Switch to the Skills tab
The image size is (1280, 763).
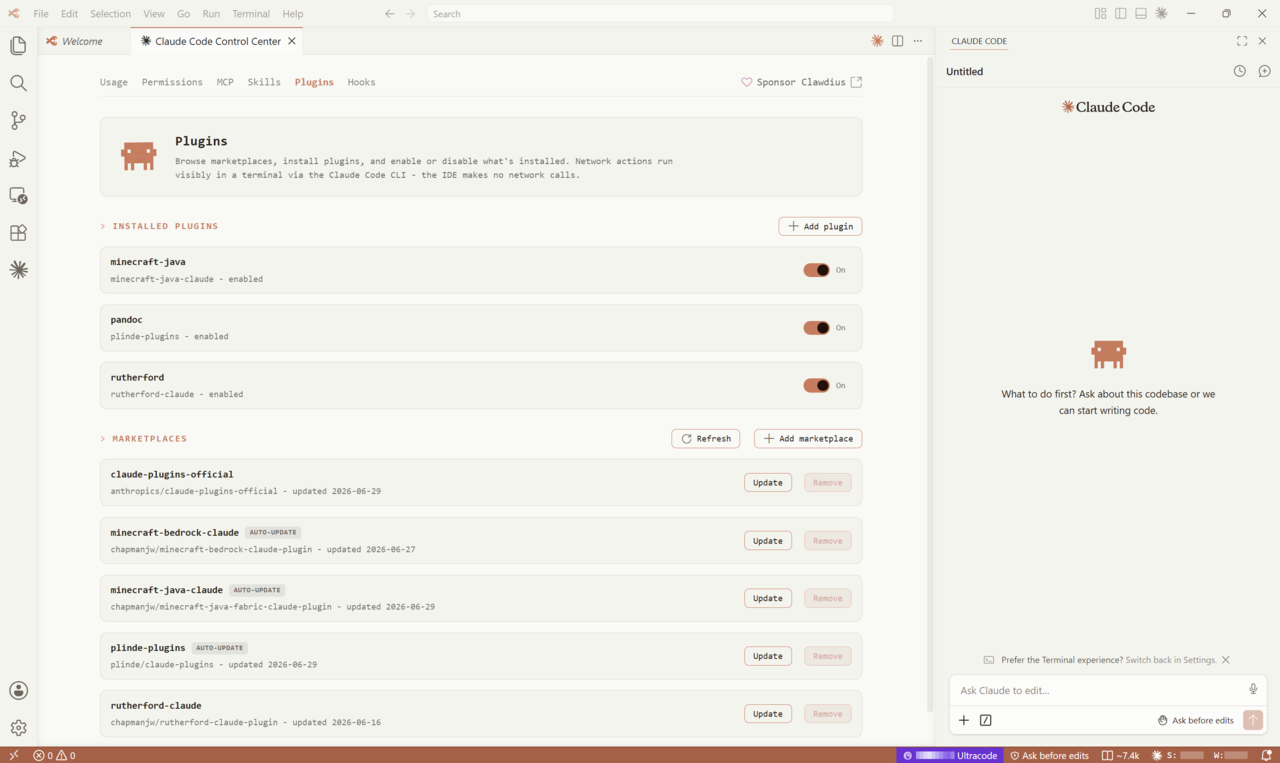point(264,82)
